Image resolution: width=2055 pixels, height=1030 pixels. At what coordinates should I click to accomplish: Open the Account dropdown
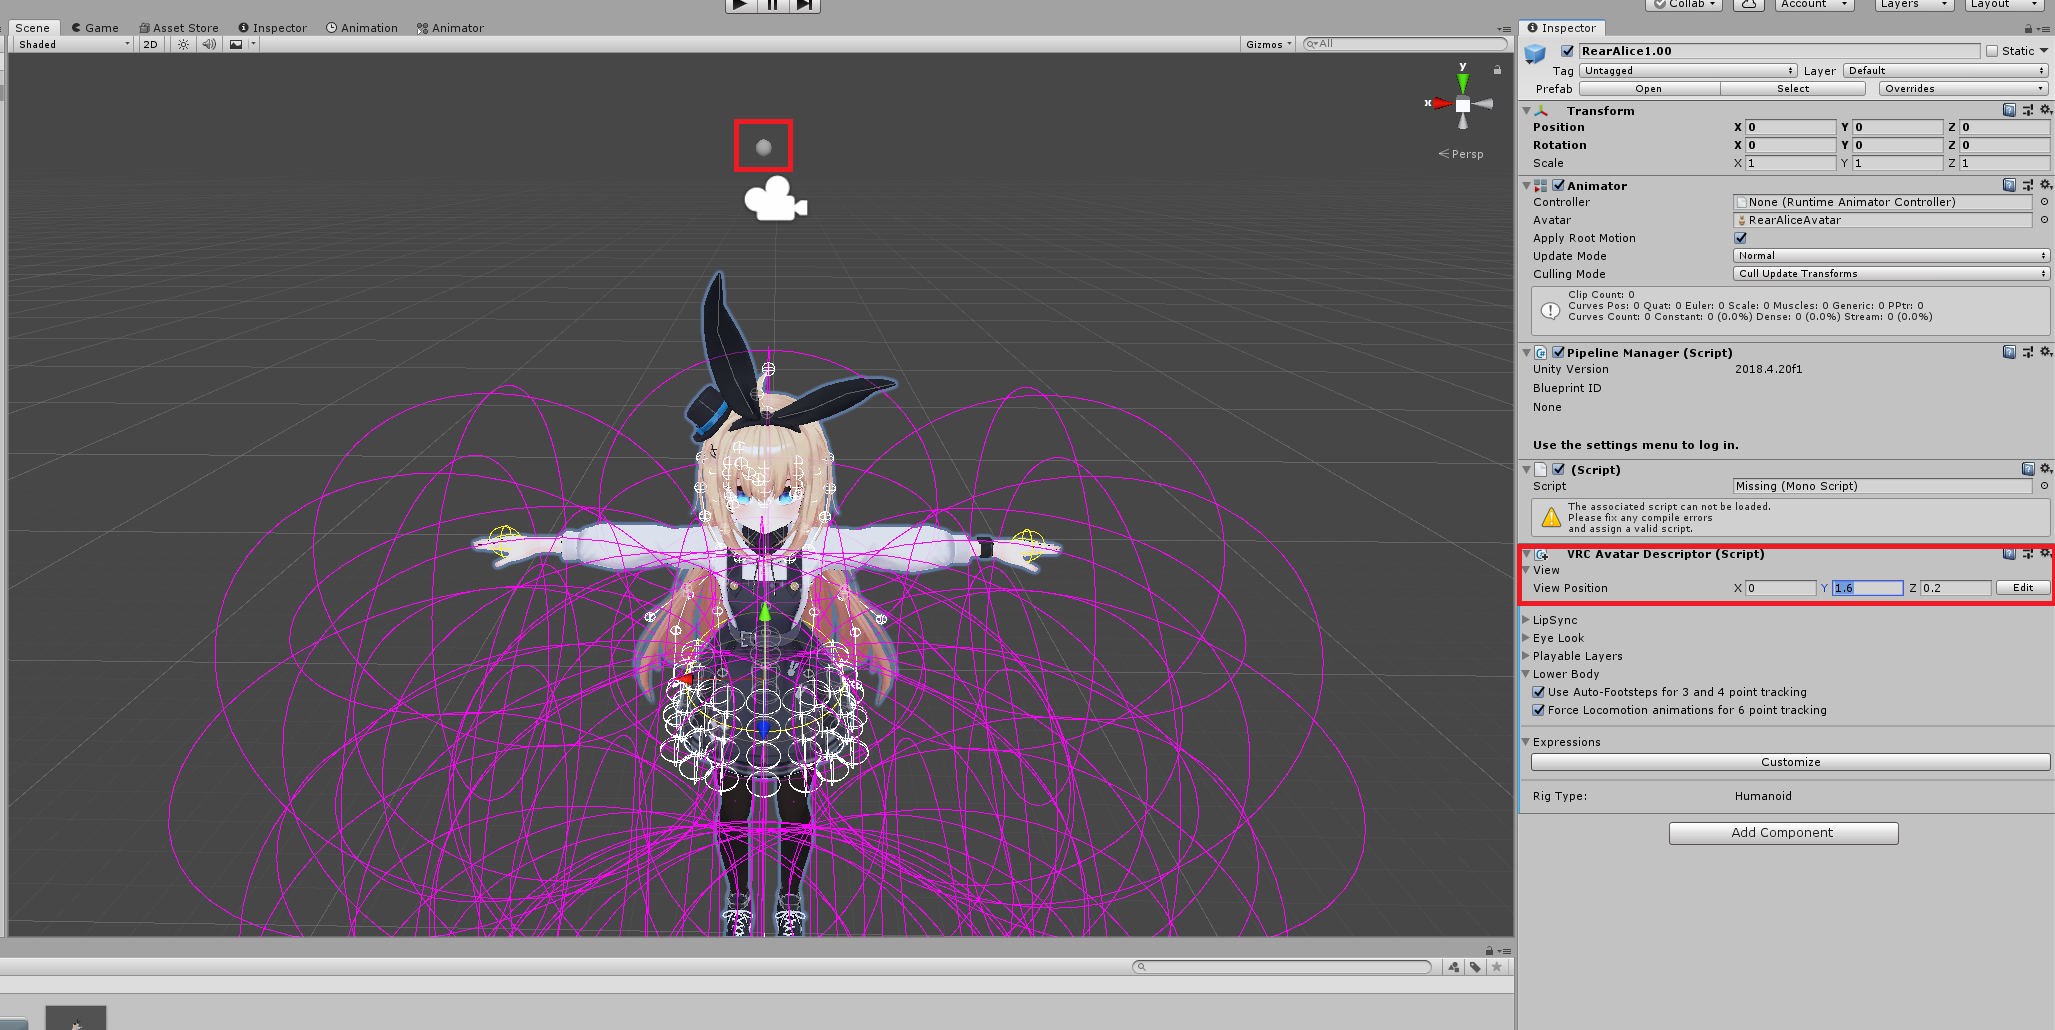pos(1815,5)
